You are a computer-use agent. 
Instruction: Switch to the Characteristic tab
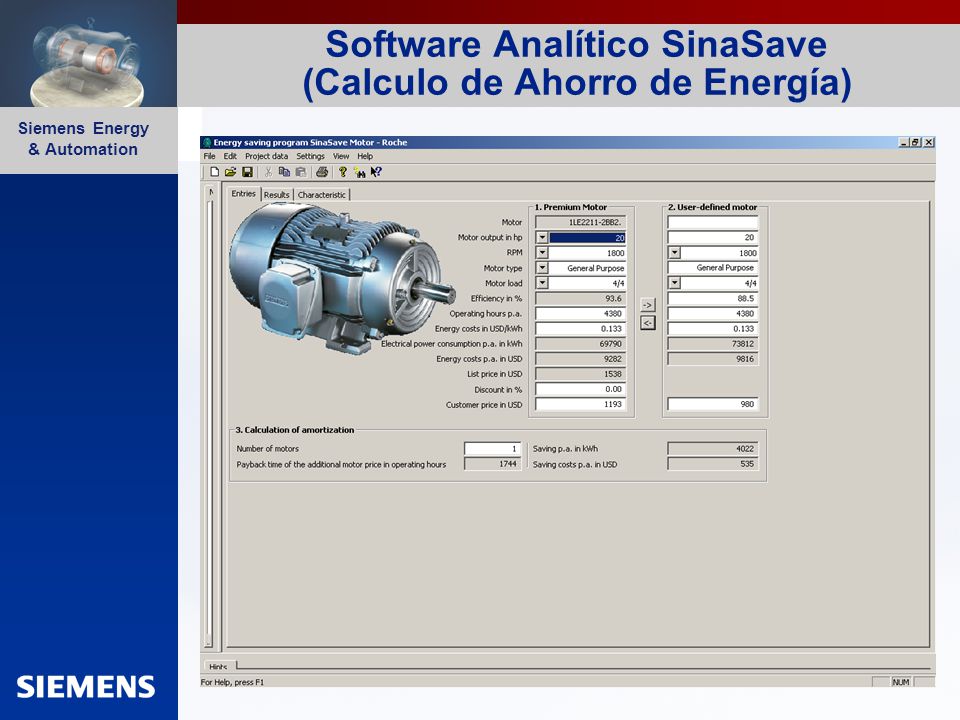(x=321, y=195)
